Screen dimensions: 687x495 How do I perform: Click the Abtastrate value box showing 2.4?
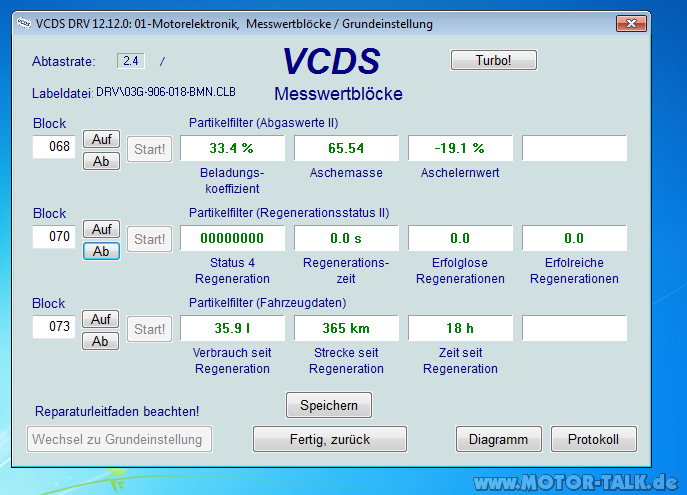131,61
